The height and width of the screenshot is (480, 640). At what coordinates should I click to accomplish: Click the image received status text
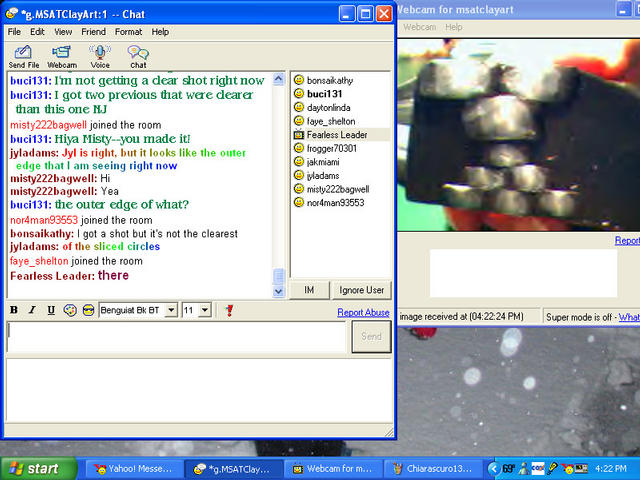pyautogui.click(x=461, y=317)
